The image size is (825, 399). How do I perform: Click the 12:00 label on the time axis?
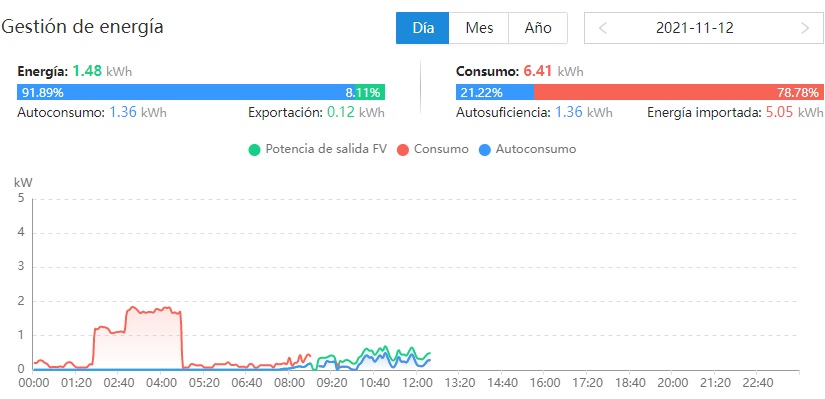tap(416, 382)
